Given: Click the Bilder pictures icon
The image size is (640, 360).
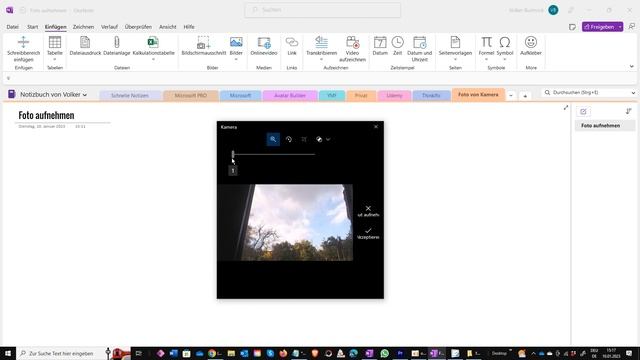Looking at the screenshot, I should click(x=236, y=42).
